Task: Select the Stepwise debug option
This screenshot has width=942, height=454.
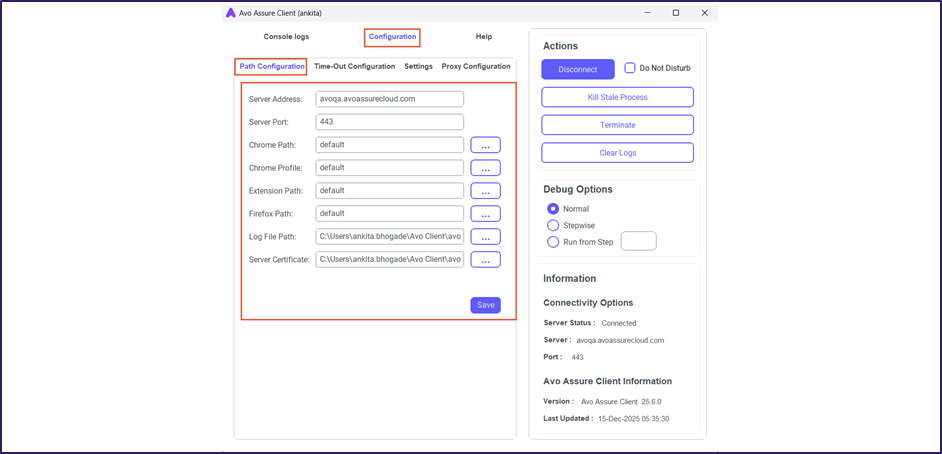Action: pos(553,226)
